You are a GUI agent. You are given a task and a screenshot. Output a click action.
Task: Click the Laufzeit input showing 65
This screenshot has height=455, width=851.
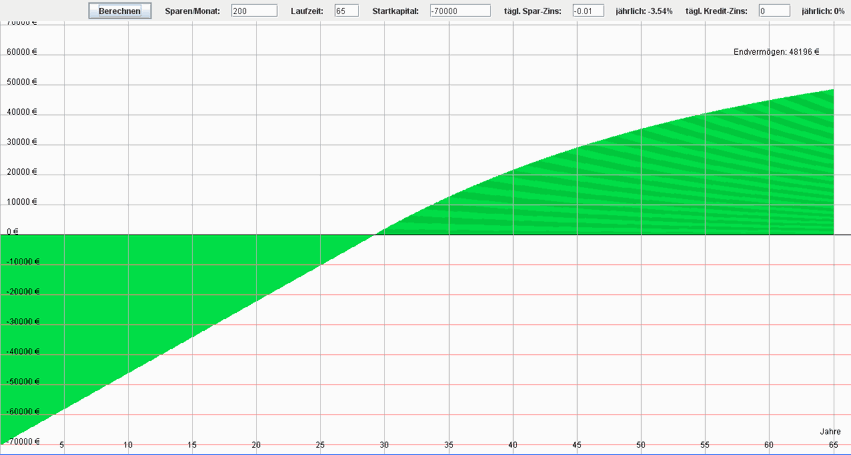(346, 11)
